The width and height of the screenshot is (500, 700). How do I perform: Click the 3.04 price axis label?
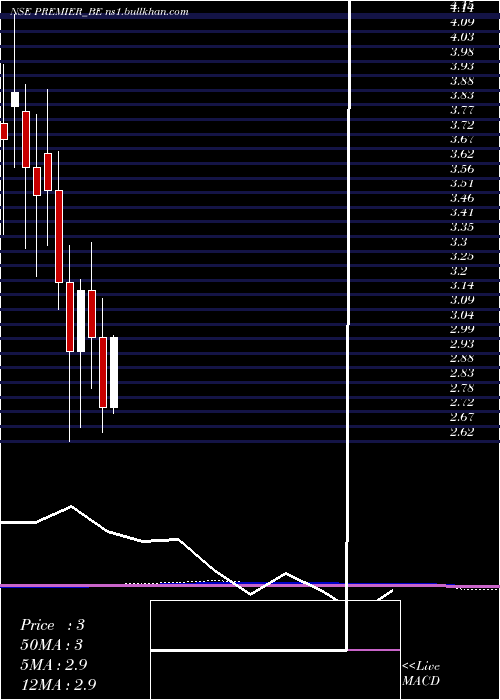(462, 315)
